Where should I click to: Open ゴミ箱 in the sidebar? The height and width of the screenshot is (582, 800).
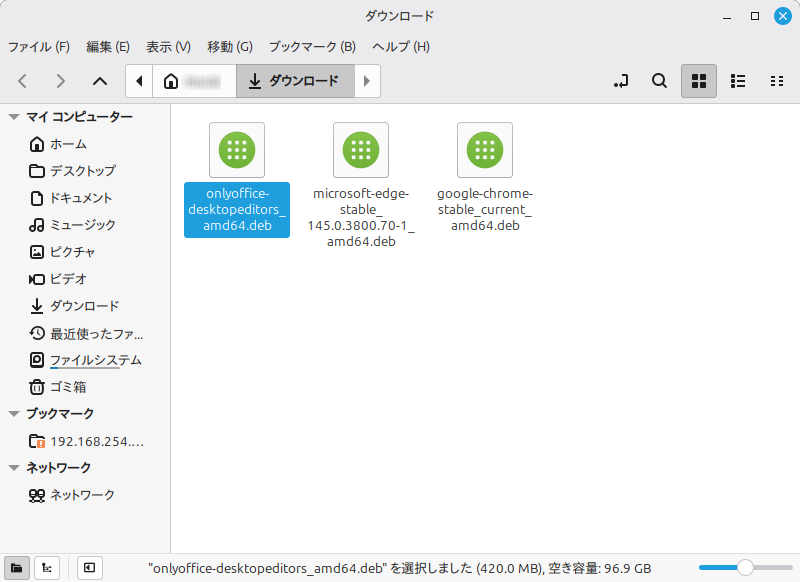click(x=67, y=386)
